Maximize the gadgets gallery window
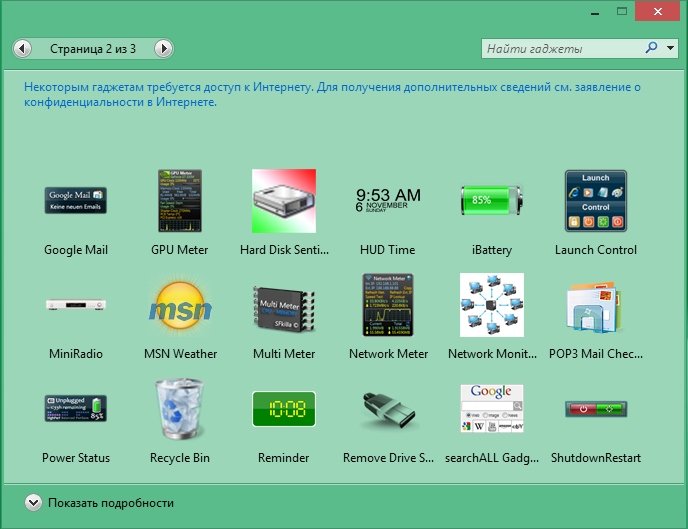This screenshot has height=529, width=688. point(622,11)
